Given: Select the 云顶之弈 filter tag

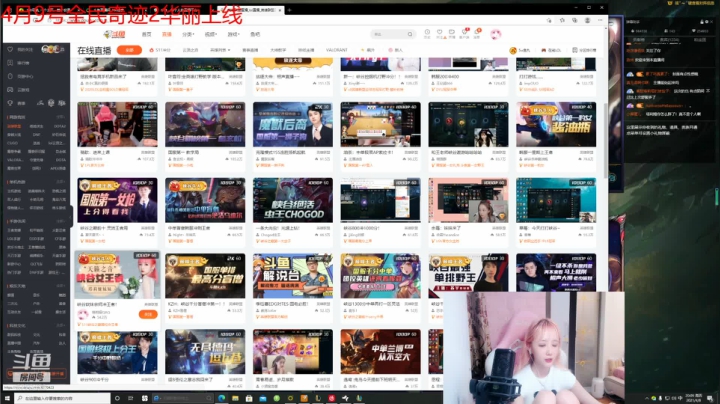Looking at the screenshot, I should coord(190,50).
